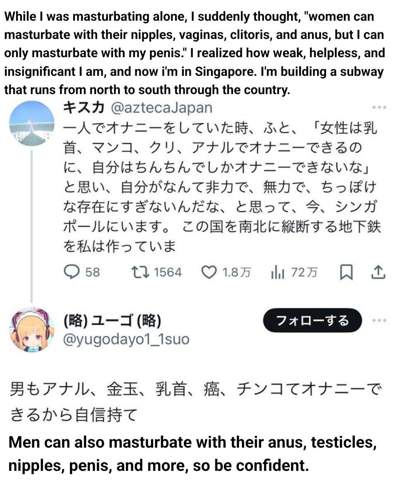Screen dimensions: 397x480
Task: Click the reply speech bubble icon
Action: (71, 272)
